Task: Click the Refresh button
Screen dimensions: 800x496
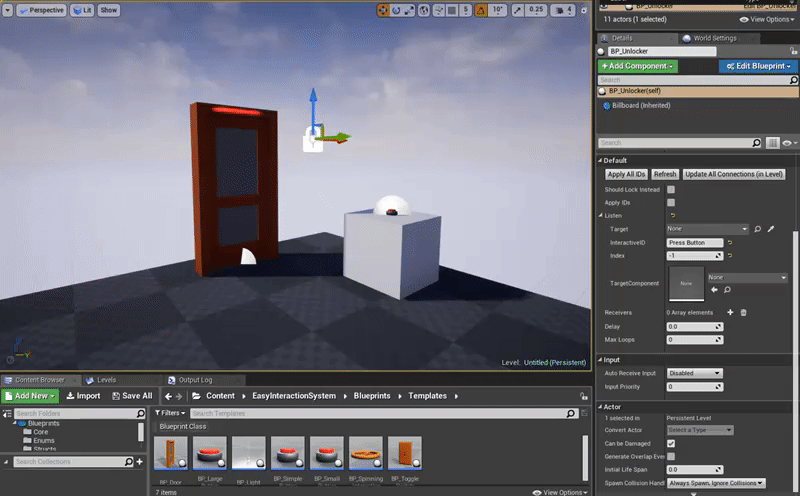Action: click(665, 175)
